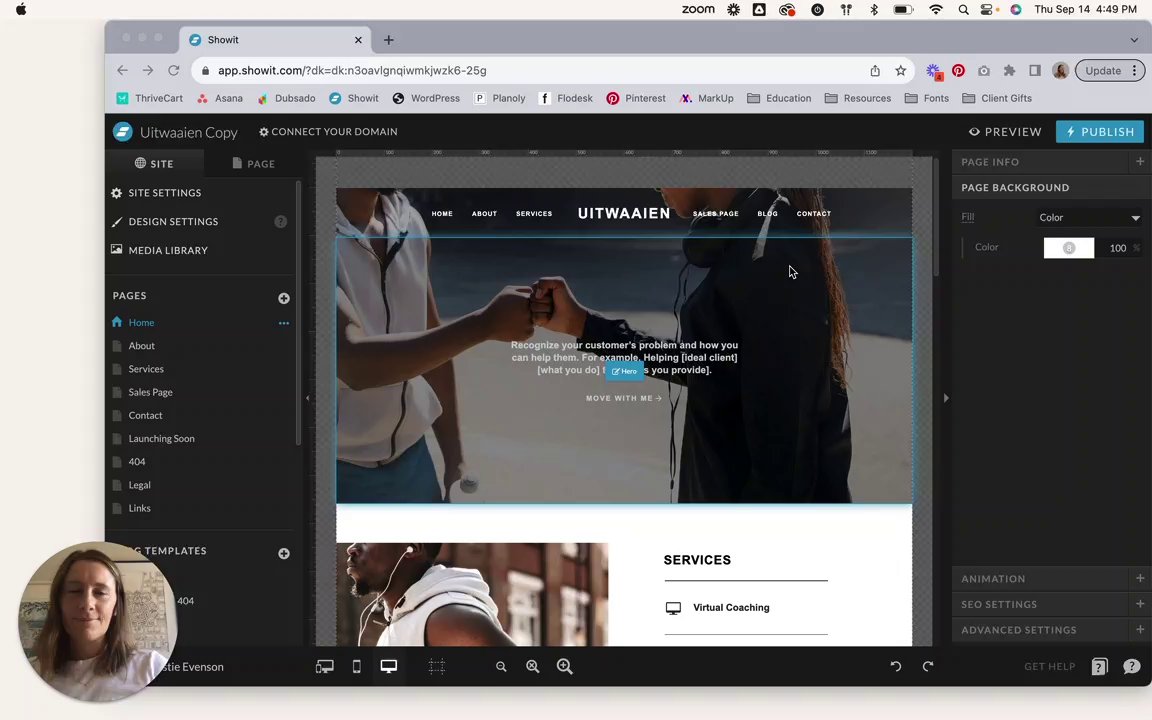Switch to side-by-side desktop and mobile view

coord(325,666)
